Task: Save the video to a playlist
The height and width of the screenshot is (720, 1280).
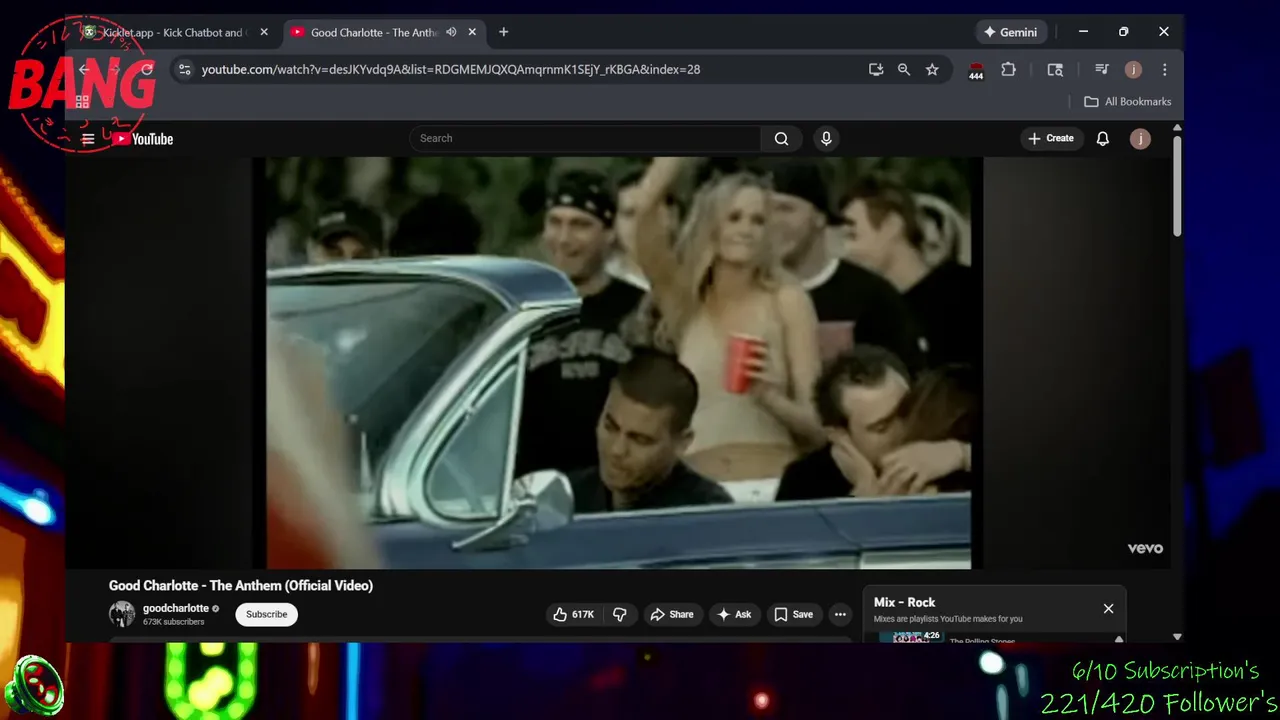Action: tap(793, 614)
